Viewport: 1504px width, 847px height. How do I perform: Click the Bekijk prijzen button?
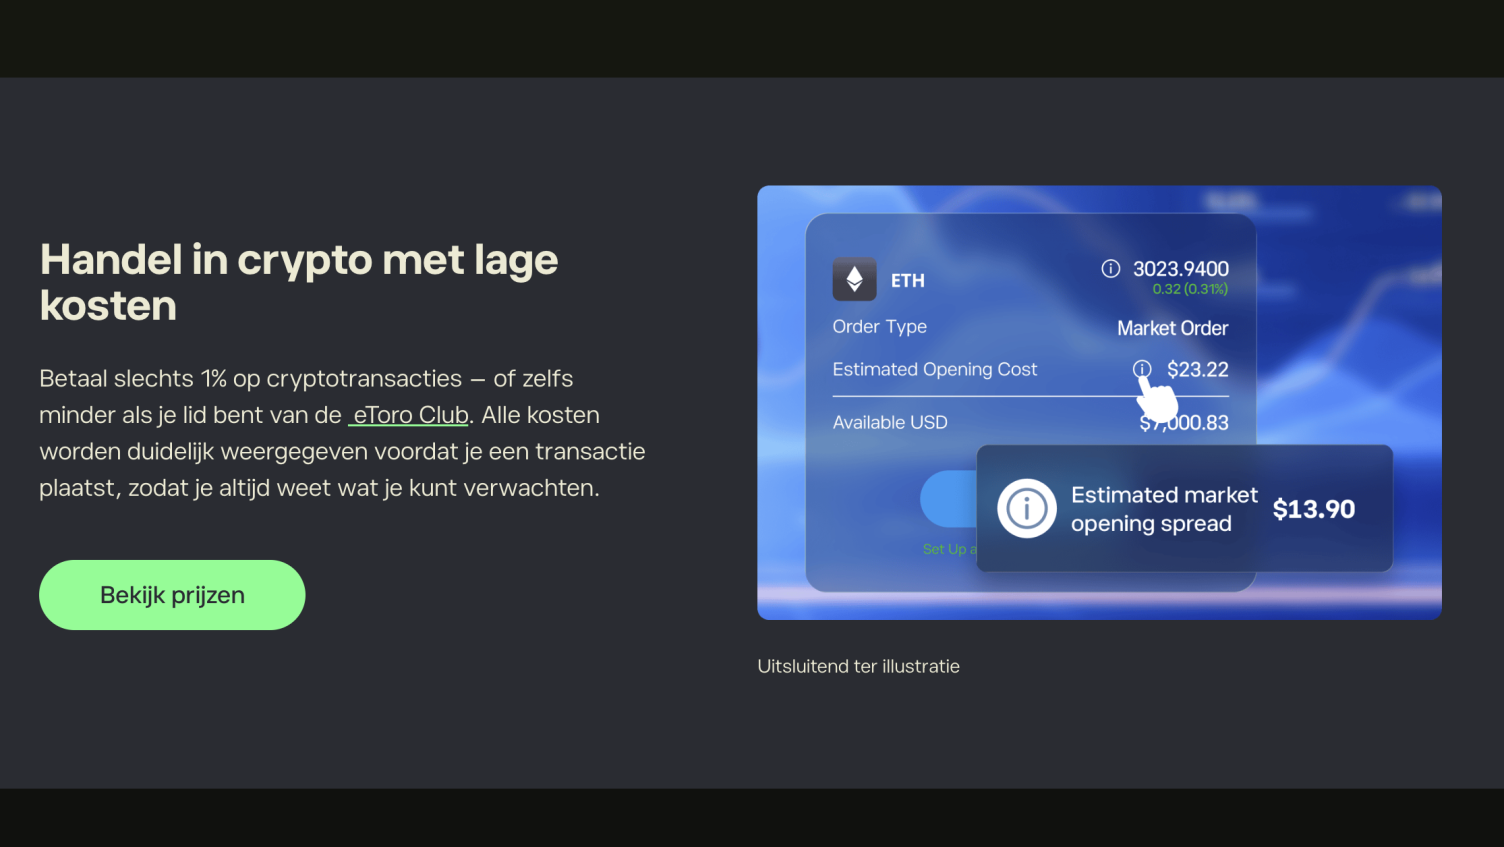172,595
